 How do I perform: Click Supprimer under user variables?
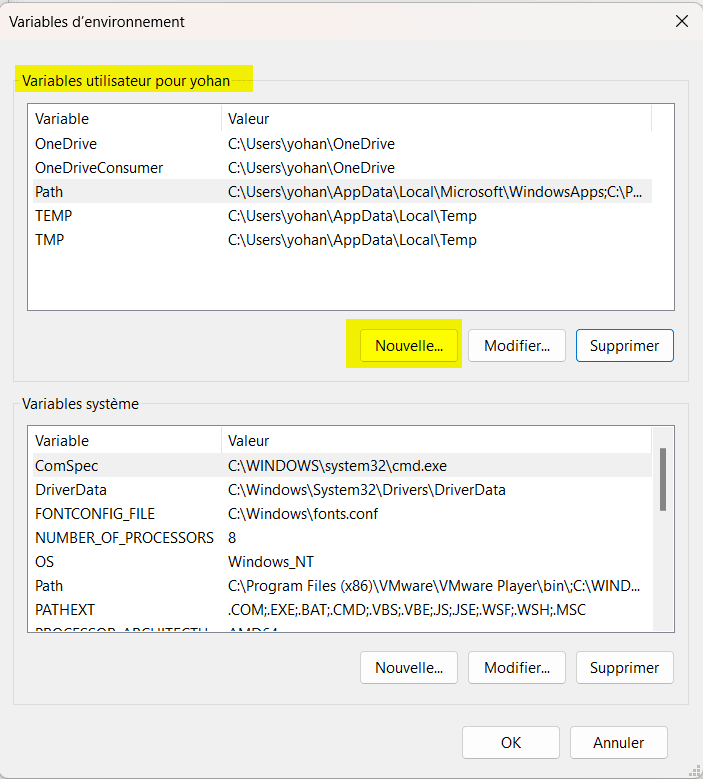pyautogui.click(x=624, y=346)
